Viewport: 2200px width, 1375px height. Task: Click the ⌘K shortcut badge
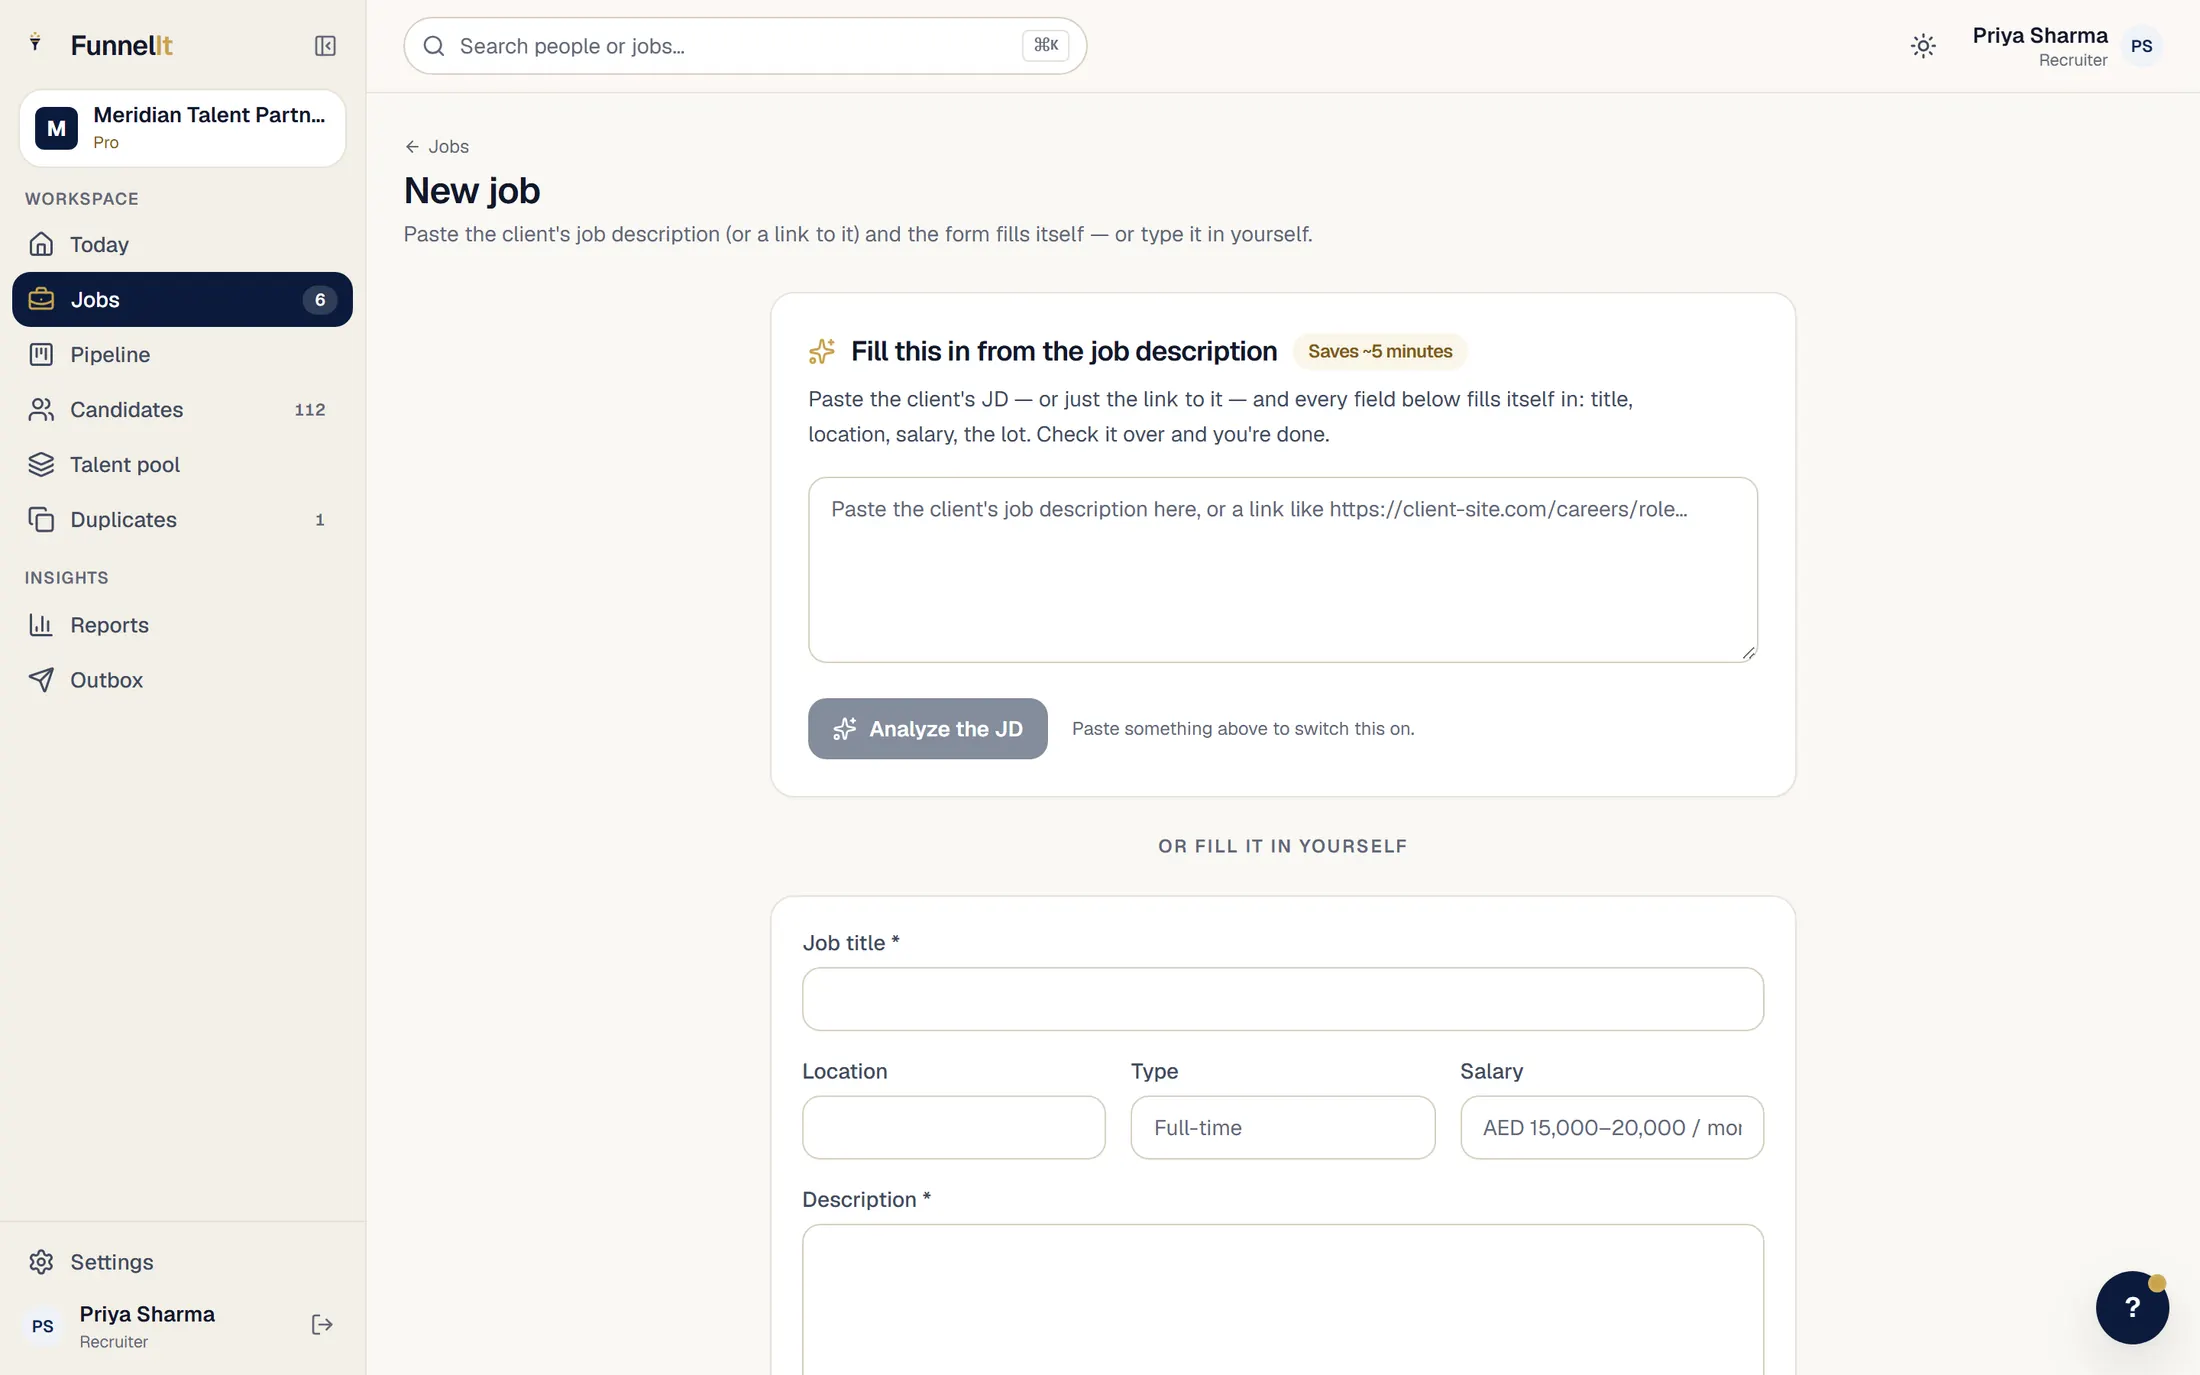point(1045,45)
